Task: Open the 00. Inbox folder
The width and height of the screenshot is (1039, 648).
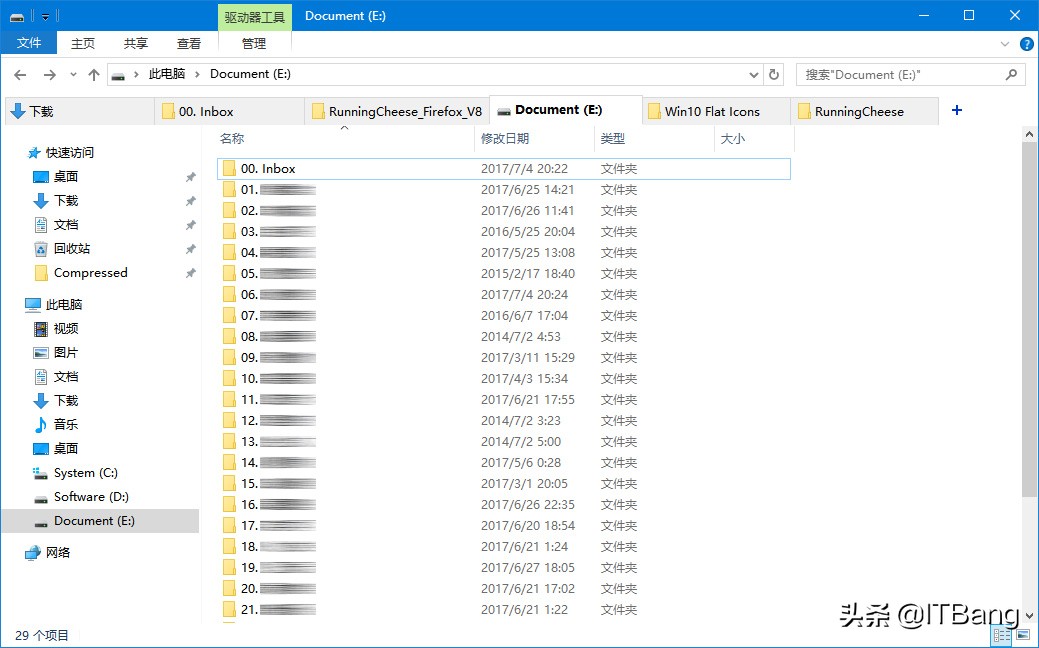Action: tap(270, 168)
